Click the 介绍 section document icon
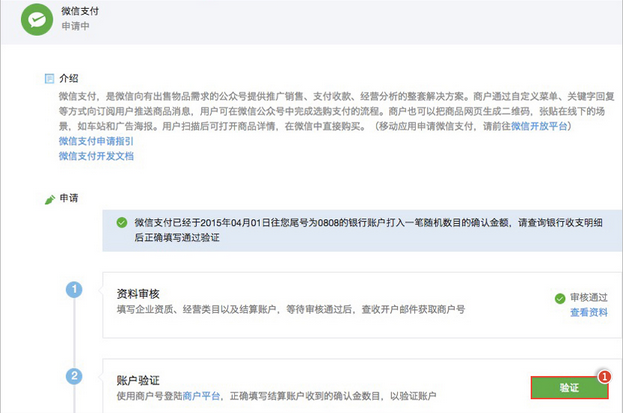The image size is (624, 413). pyautogui.click(x=49, y=78)
